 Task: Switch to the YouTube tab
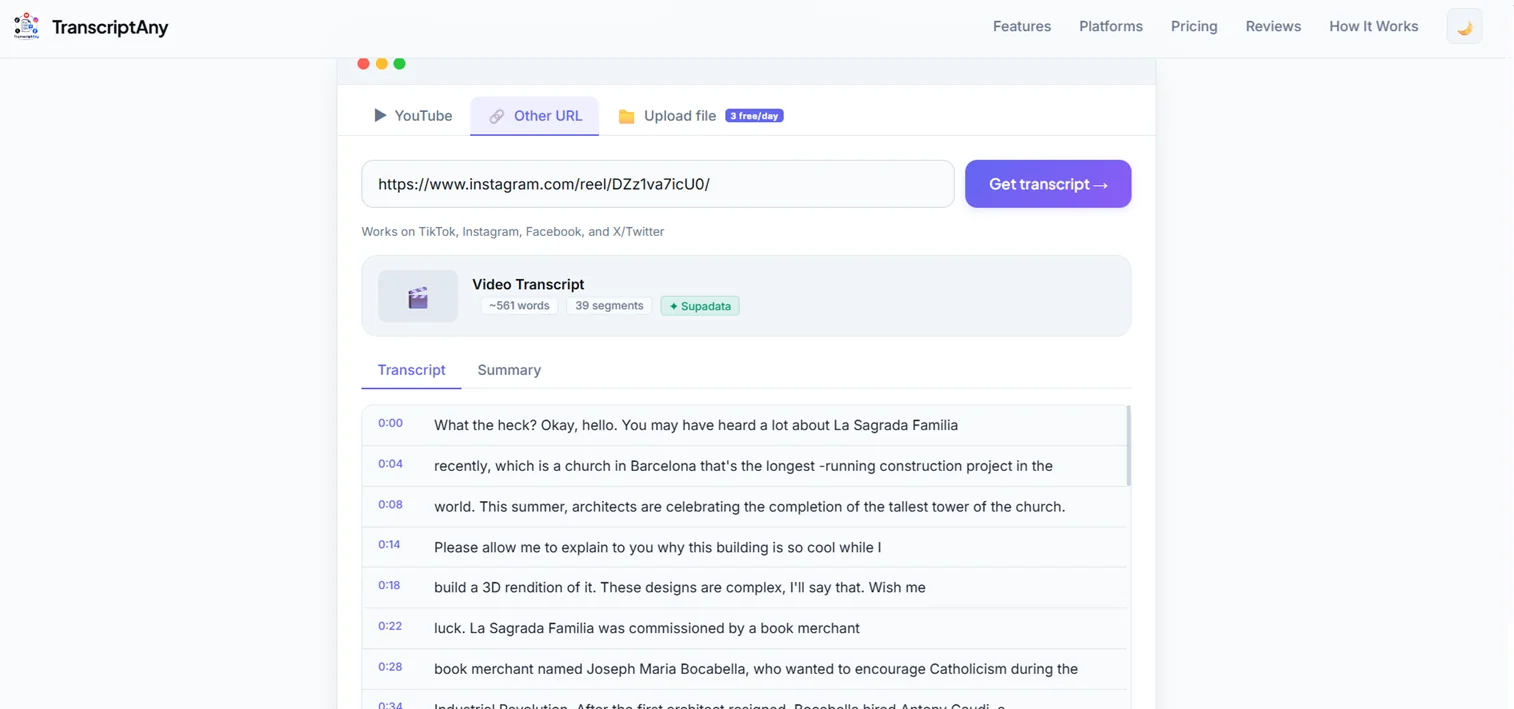(x=412, y=116)
